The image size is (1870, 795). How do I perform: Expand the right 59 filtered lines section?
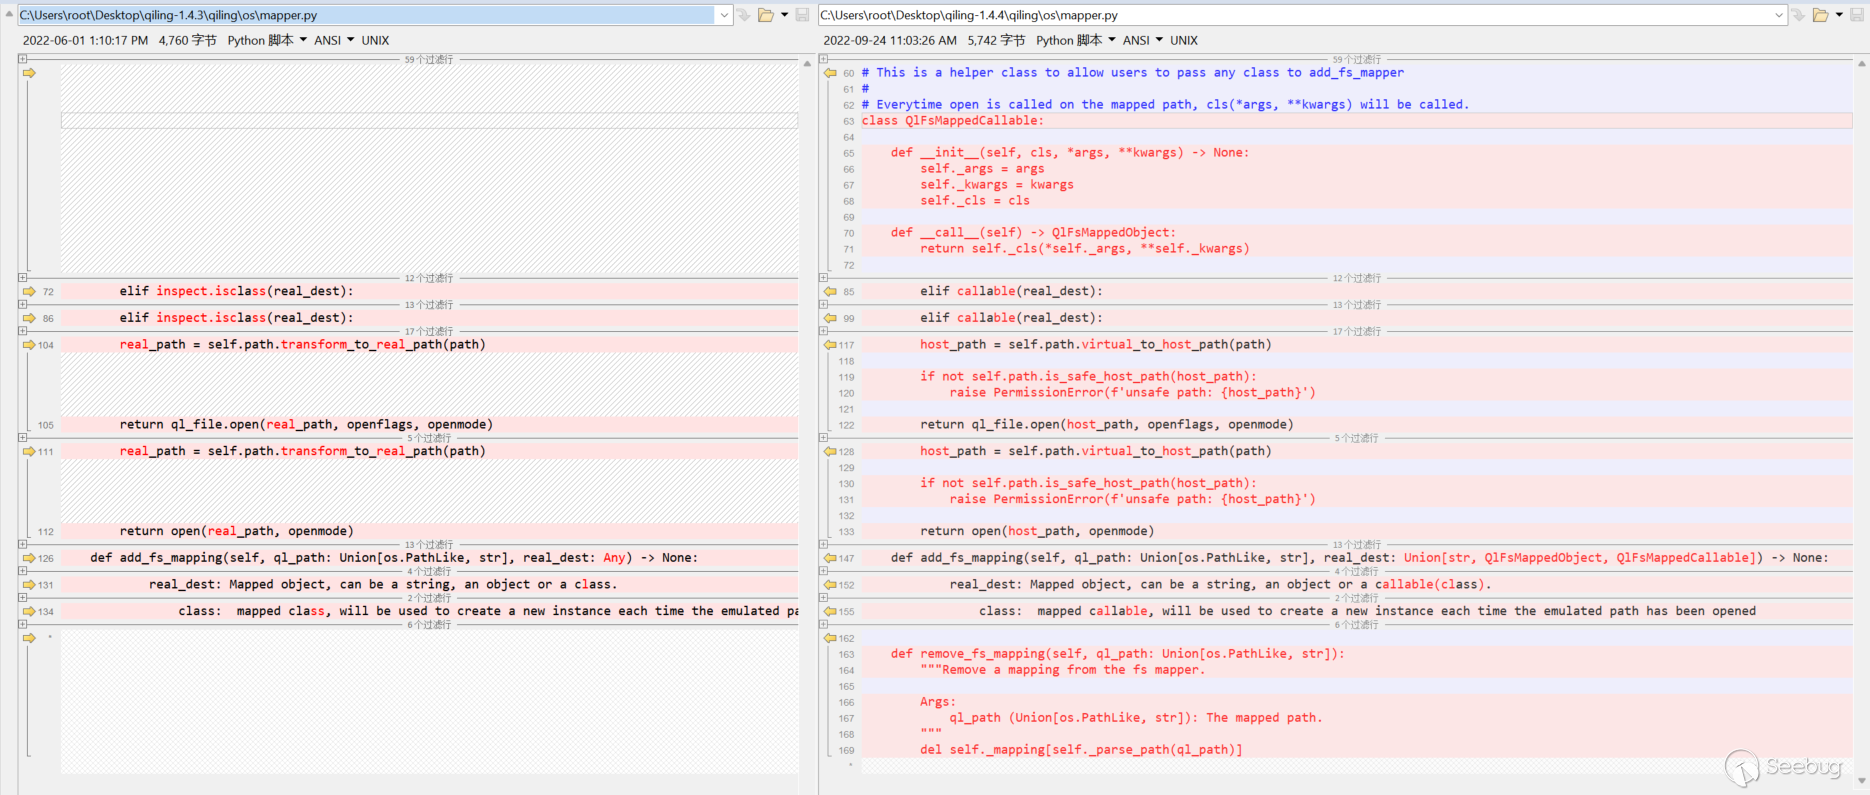(823, 59)
